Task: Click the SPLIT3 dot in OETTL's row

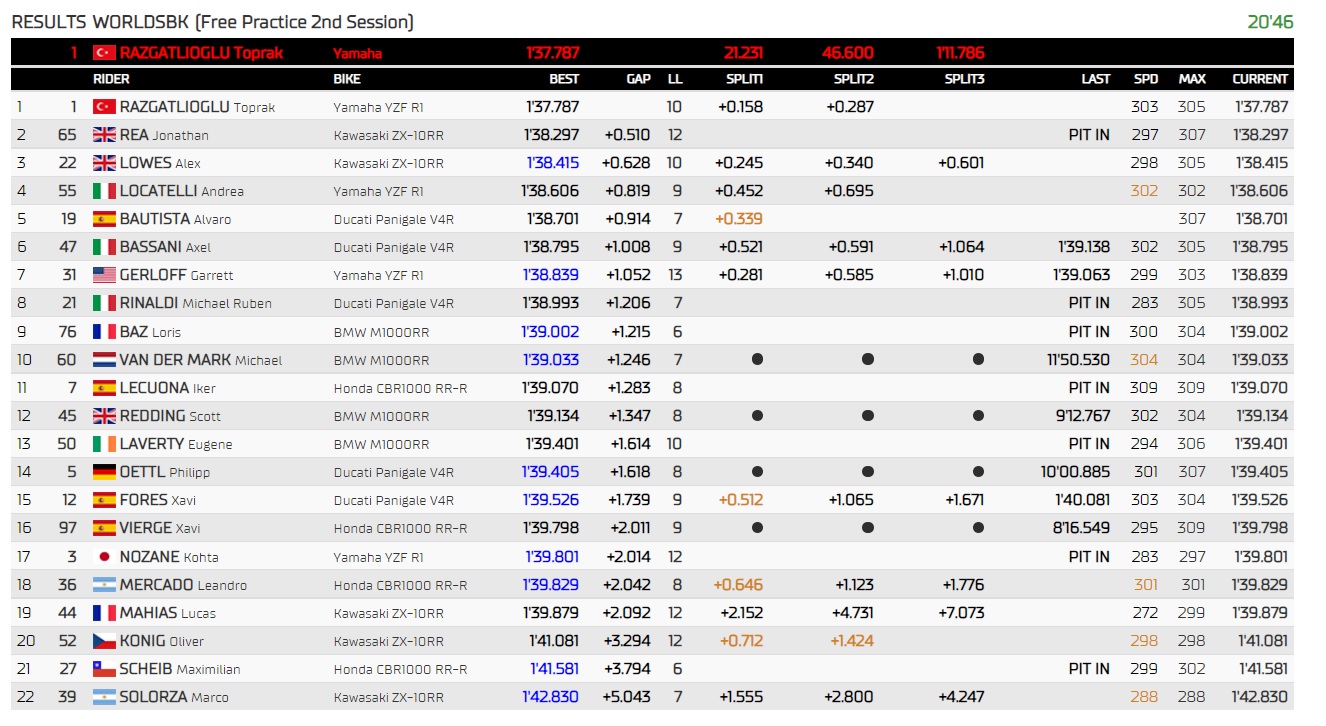Action: [x=978, y=471]
